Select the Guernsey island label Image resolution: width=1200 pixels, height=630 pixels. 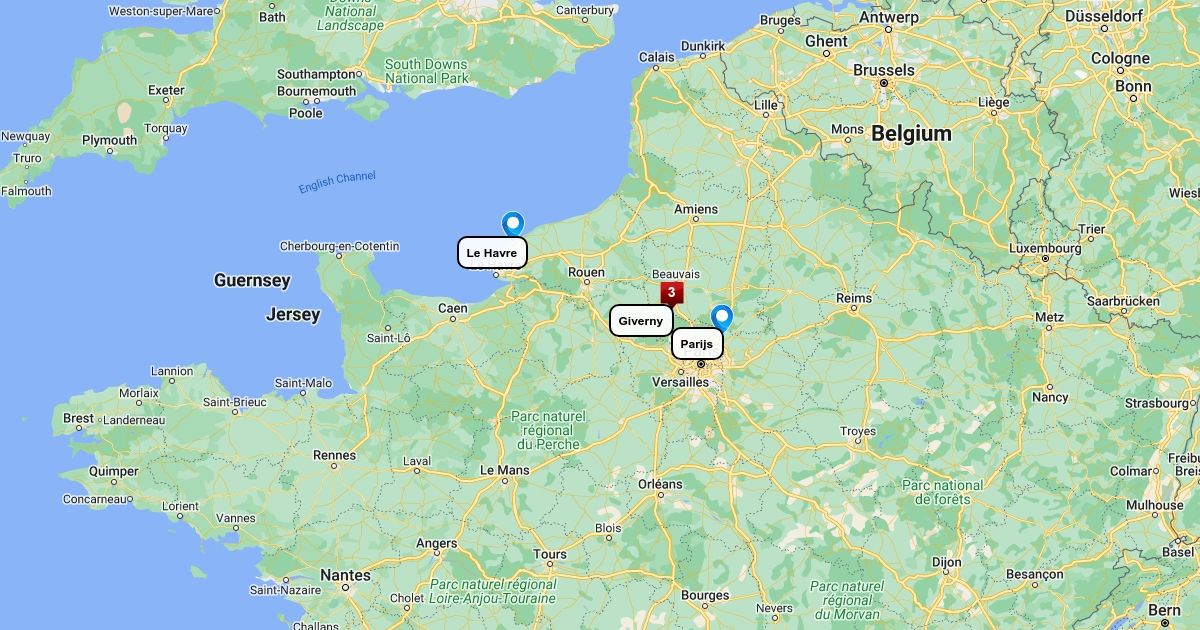pos(252,281)
